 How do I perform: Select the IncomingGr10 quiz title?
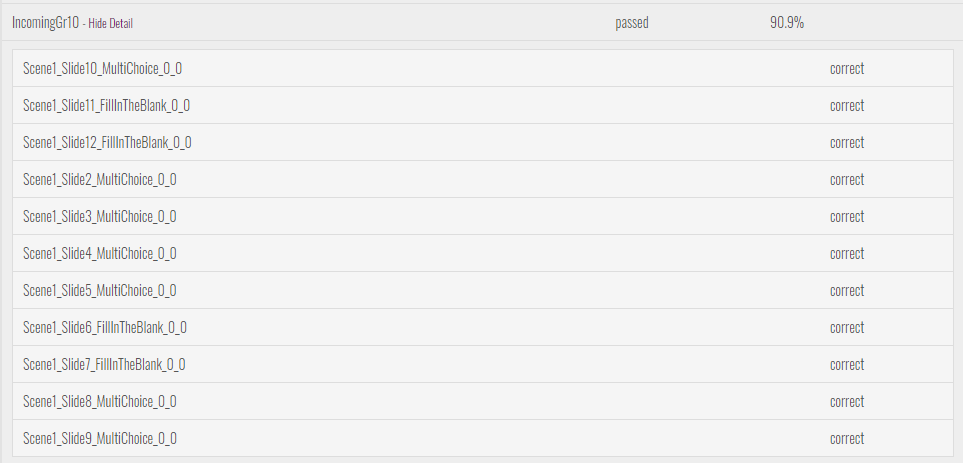coord(45,23)
